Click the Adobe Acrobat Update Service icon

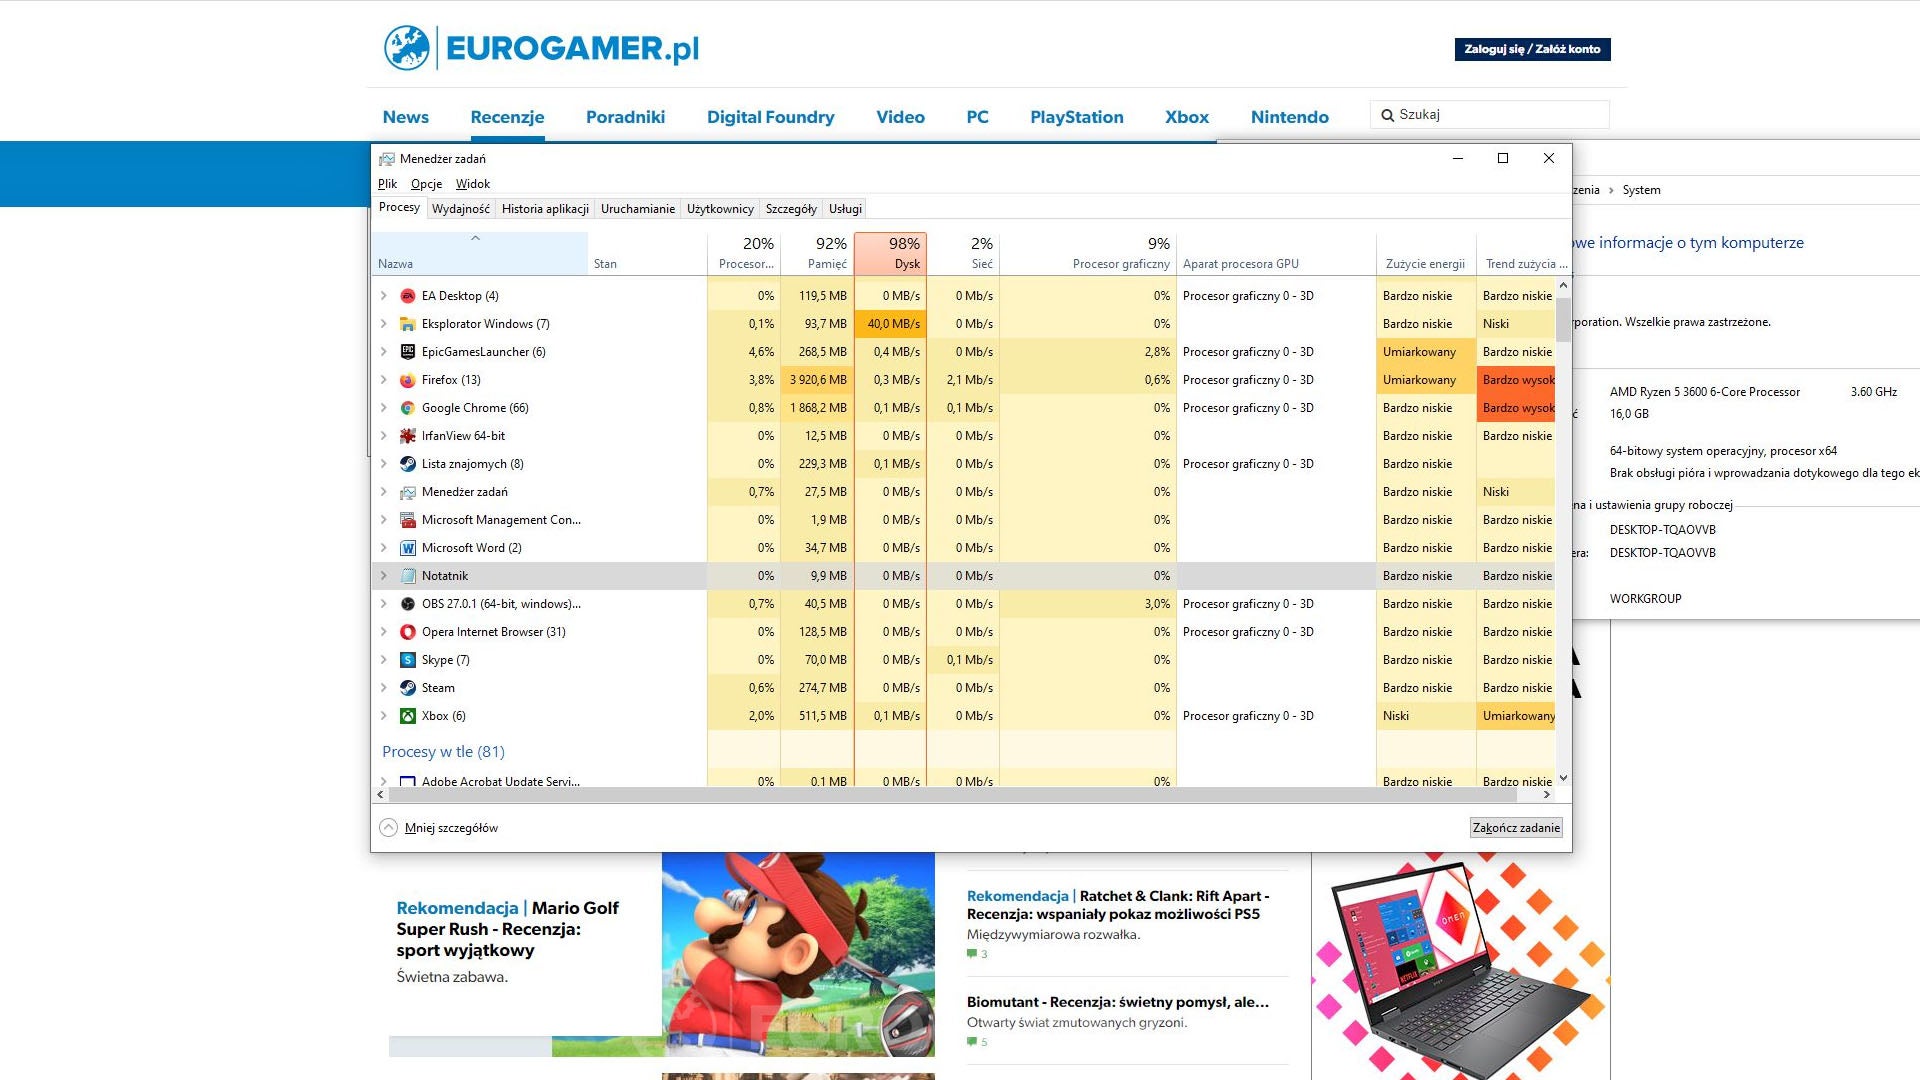(x=408, y=781)
